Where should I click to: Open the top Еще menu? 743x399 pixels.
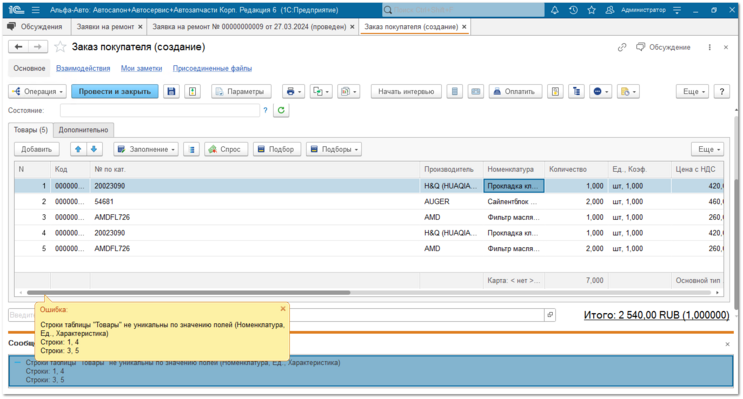click(x=692, y=91)
